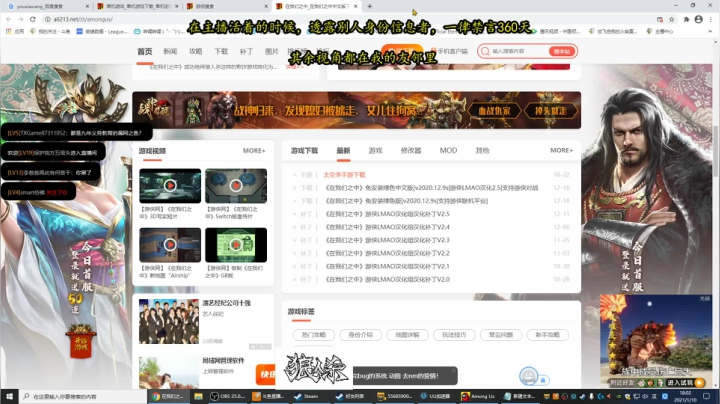Select the 游戏 tab in downloads
Screen dimensions: 720x404
(375, 151)
